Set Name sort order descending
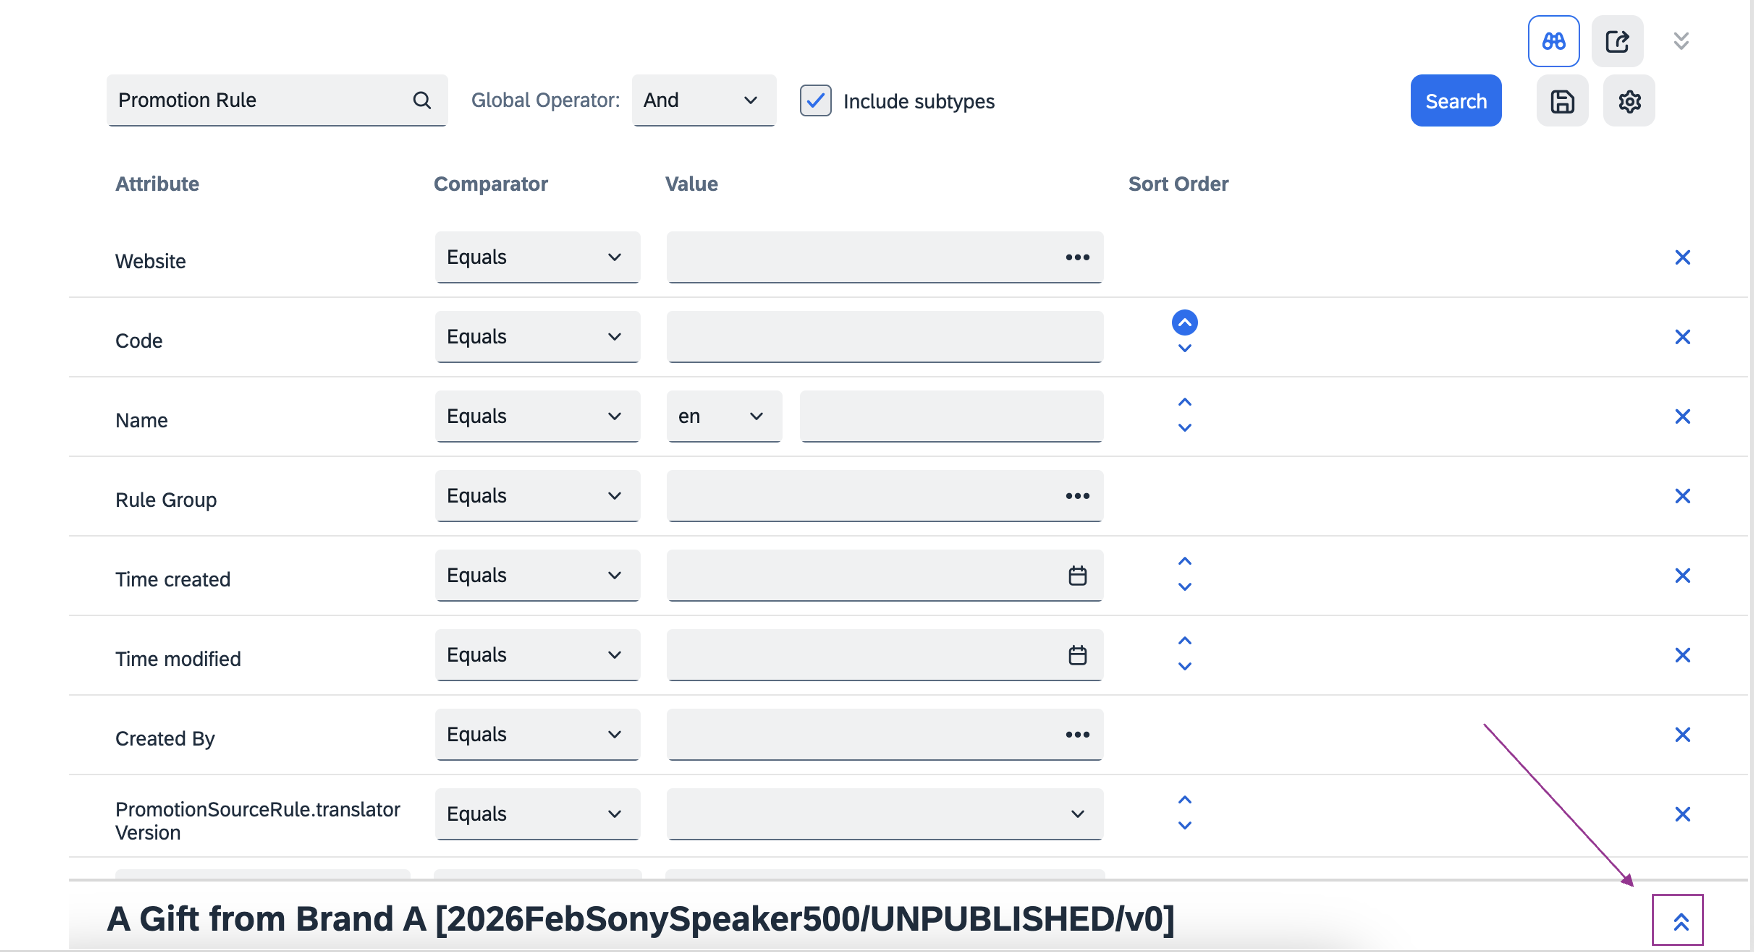 pos(1184,428)
